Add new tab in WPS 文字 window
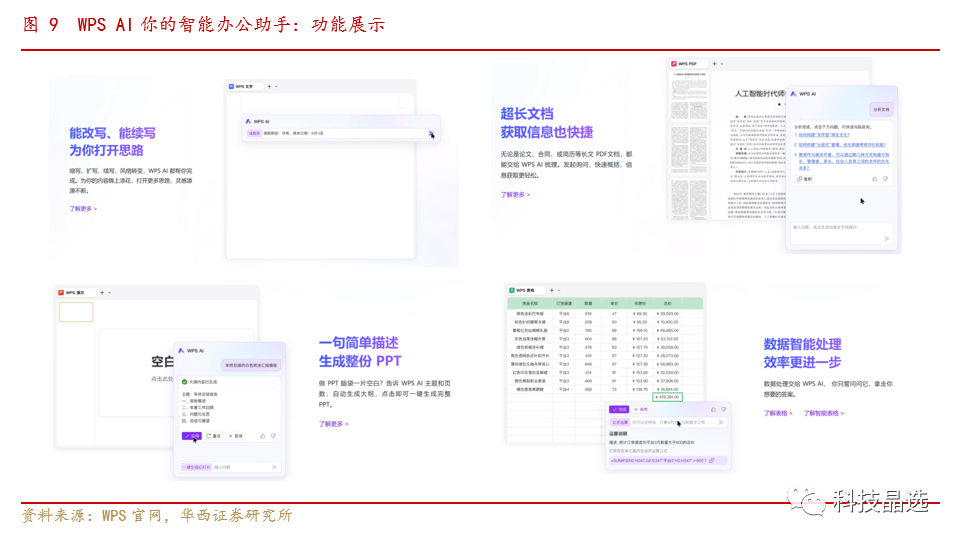Screen dimensions: 960x544 pyautogui.click(x=269, y=87)
